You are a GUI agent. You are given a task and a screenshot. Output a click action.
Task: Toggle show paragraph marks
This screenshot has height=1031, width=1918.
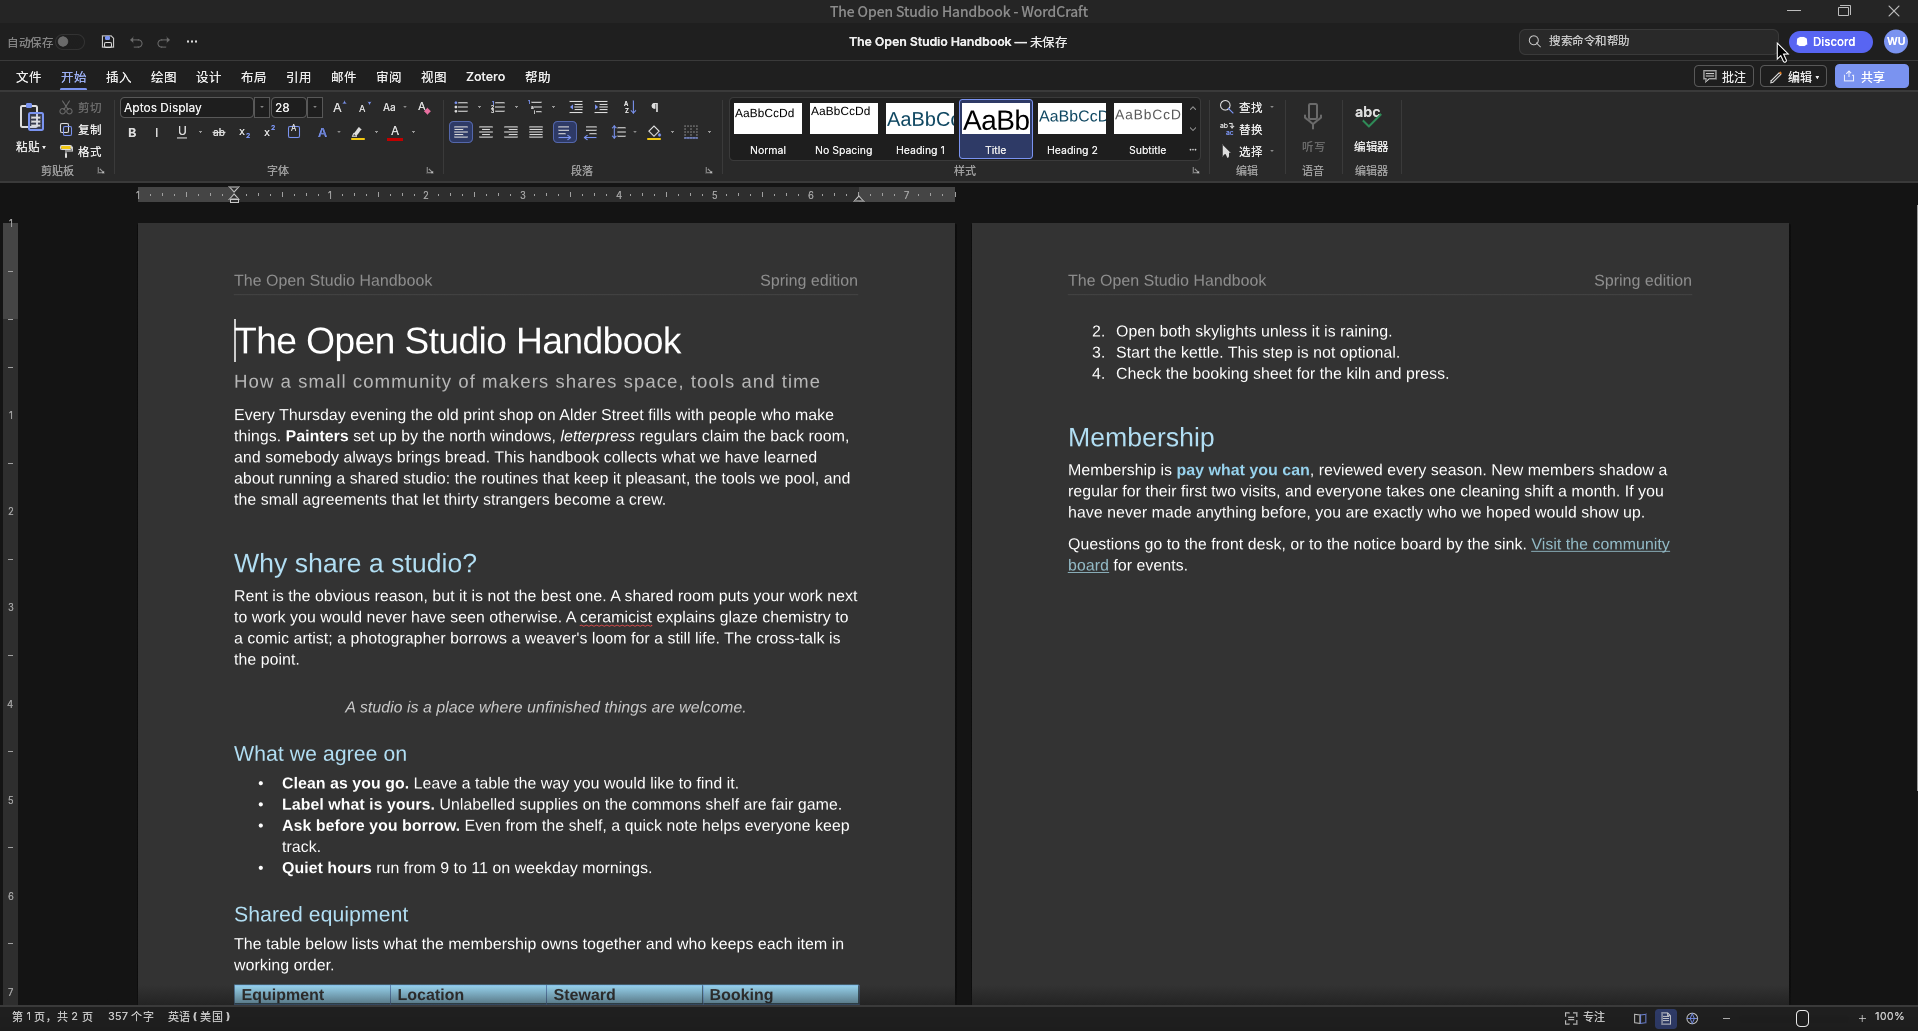point(655,107)
